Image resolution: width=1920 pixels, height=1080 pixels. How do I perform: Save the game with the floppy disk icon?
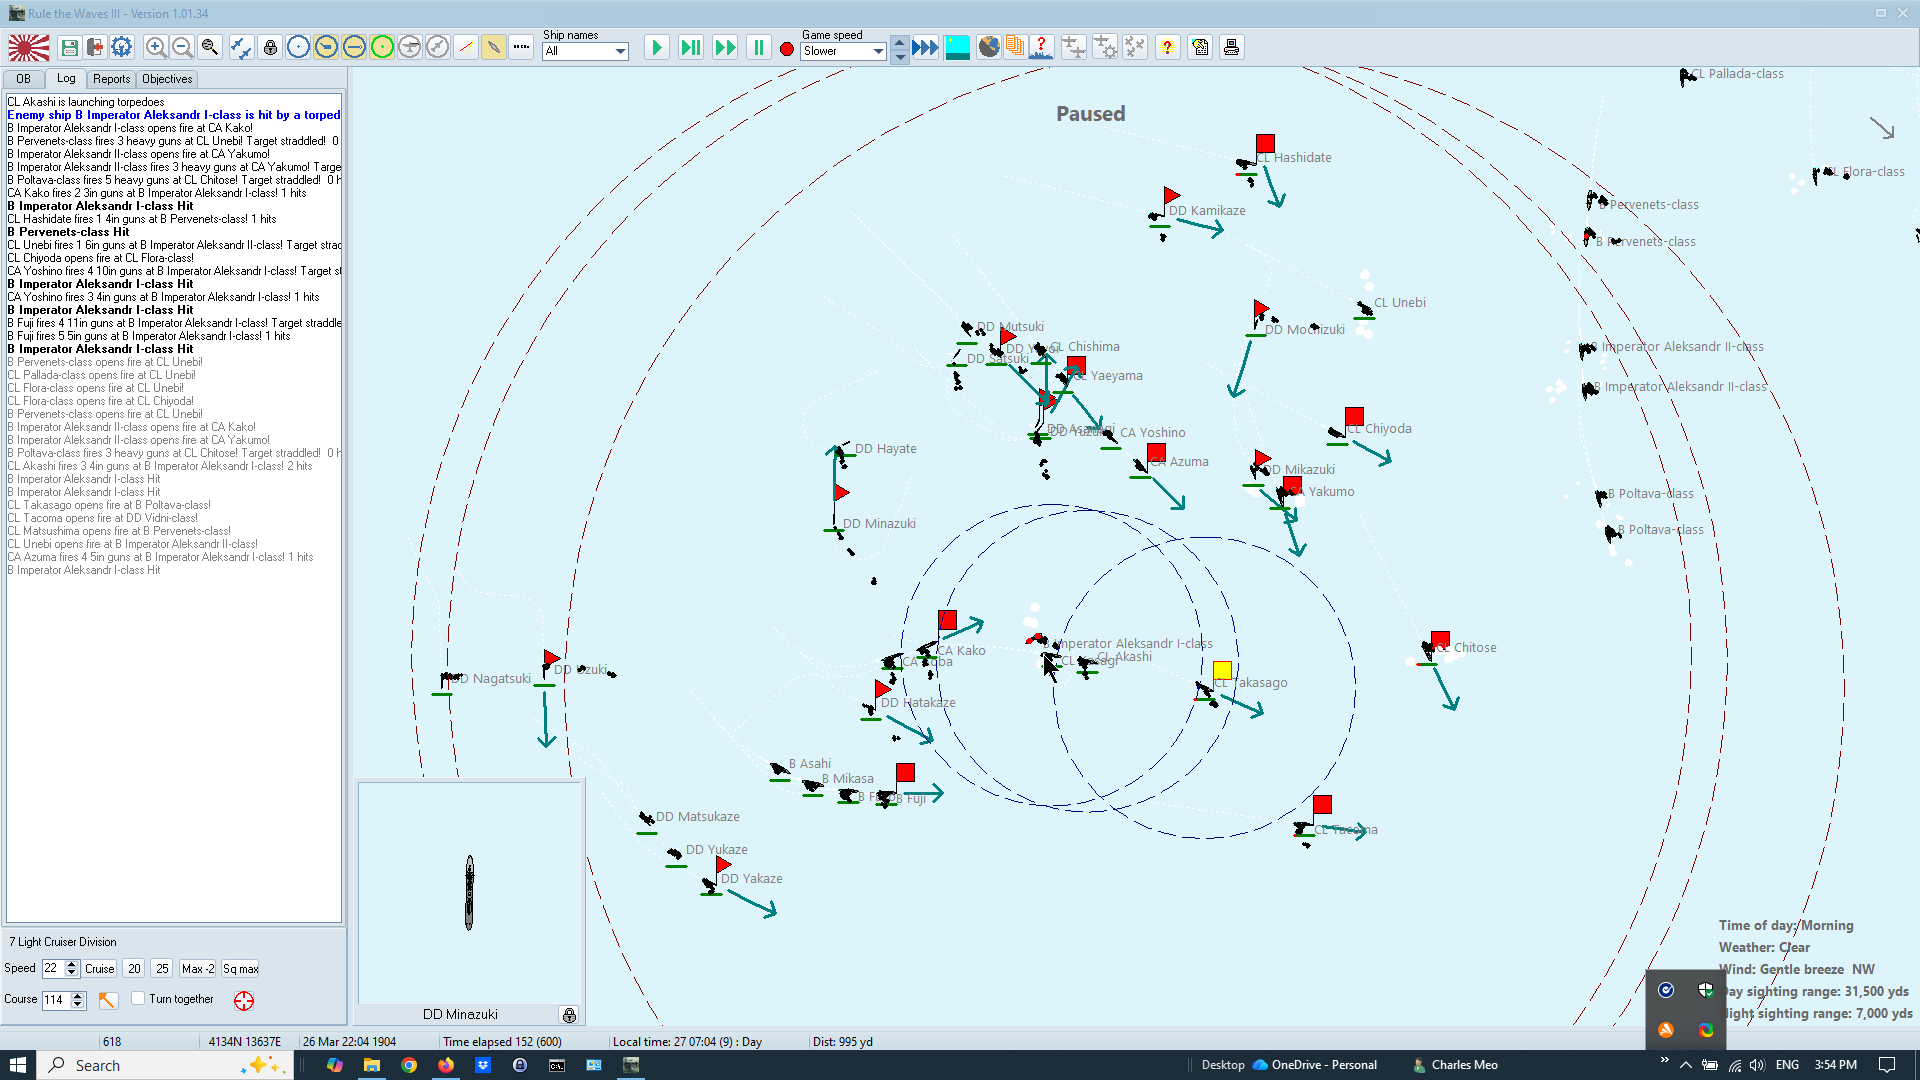pyautogui.click(x=70, y=47)
